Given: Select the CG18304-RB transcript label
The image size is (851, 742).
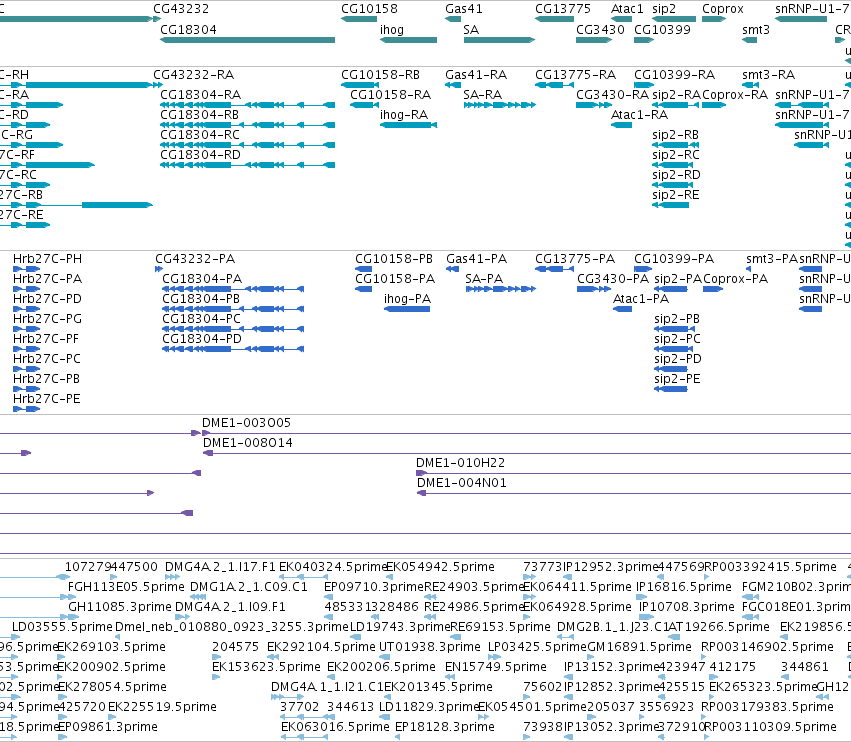Looking at the screenshot, I should coord(200,115).
